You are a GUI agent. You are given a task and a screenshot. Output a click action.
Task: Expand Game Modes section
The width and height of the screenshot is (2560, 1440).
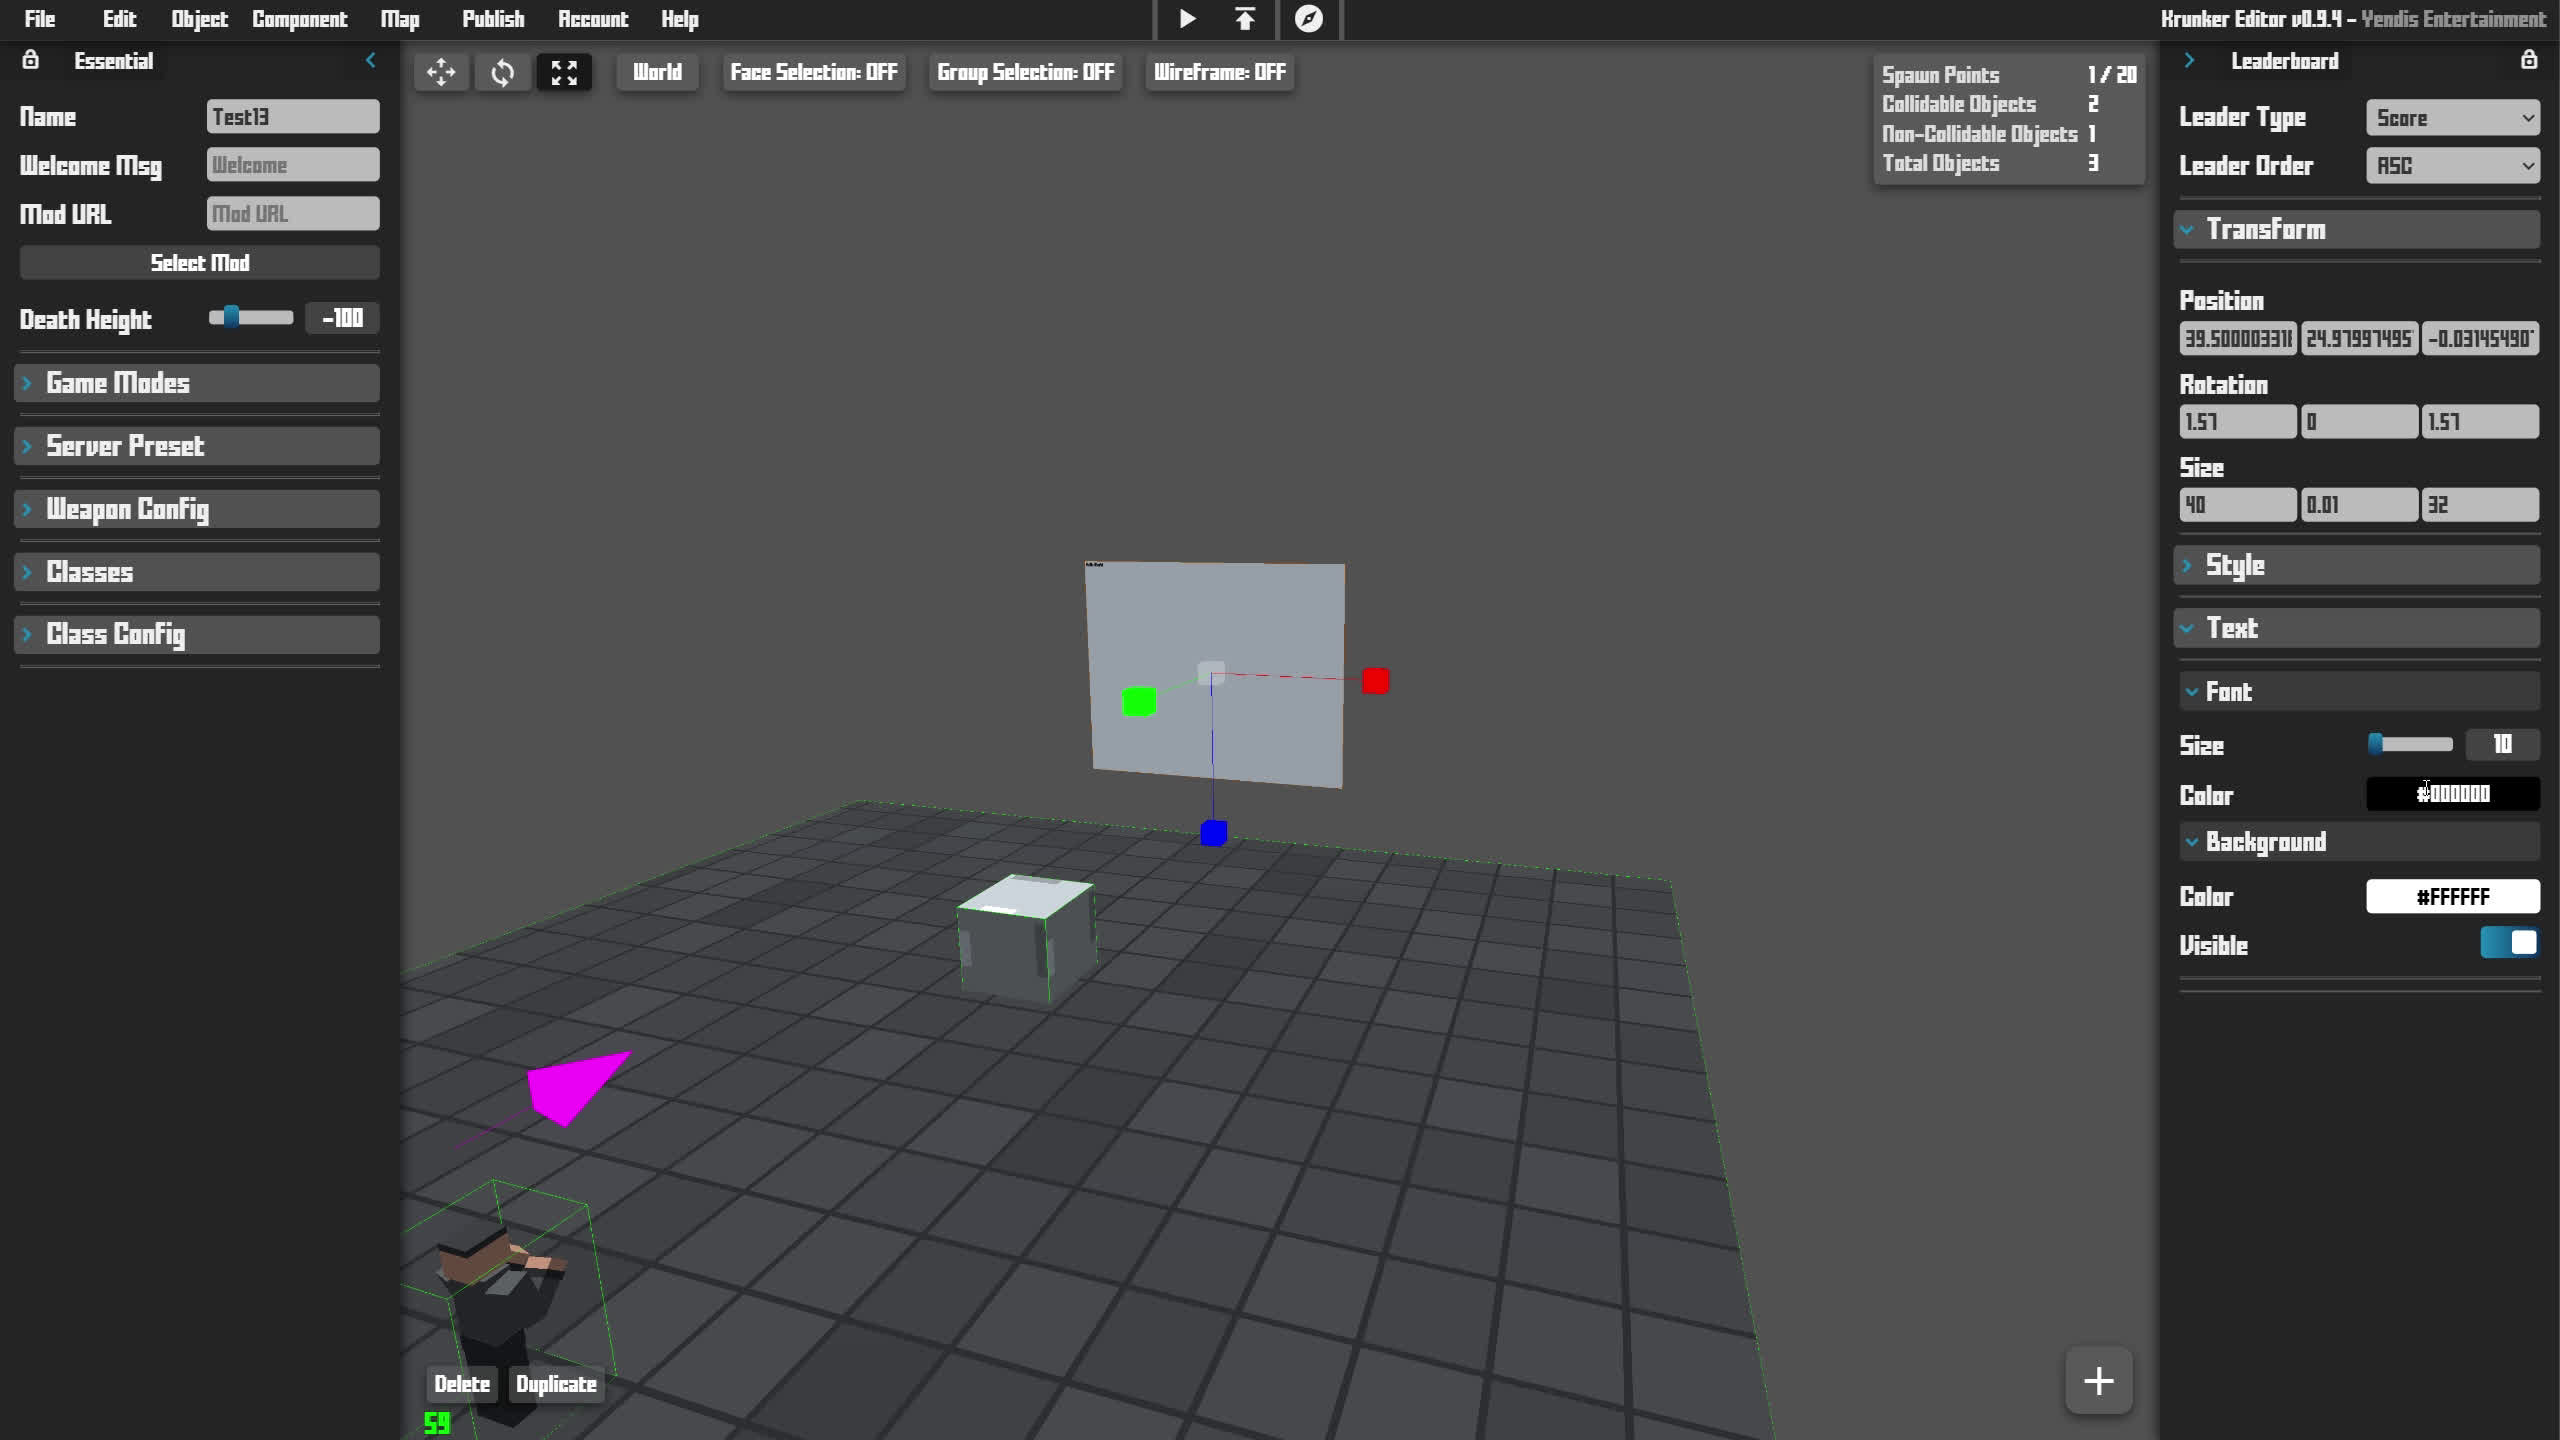[197, 383]
